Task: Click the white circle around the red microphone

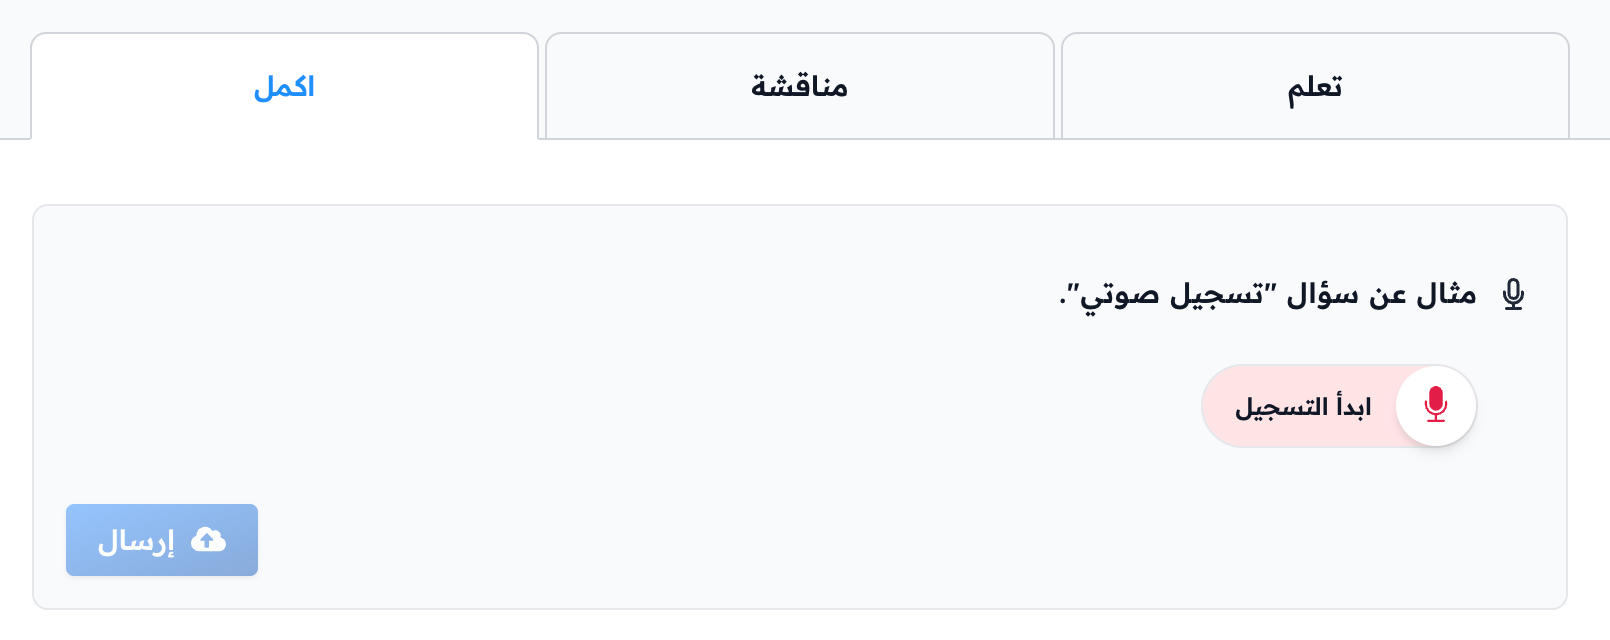Action: click(1436, 406)
